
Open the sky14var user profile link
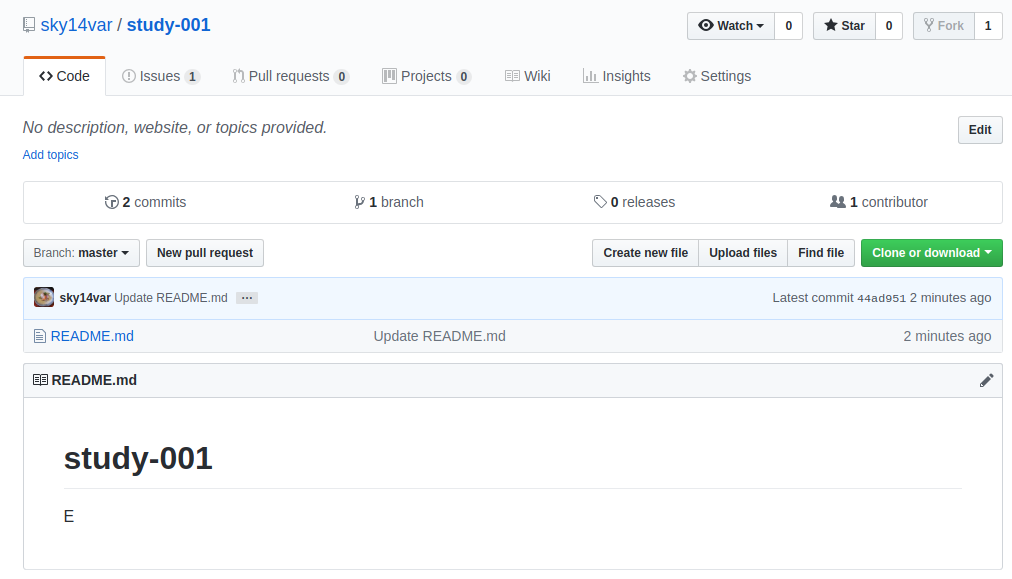coord(76,25)
